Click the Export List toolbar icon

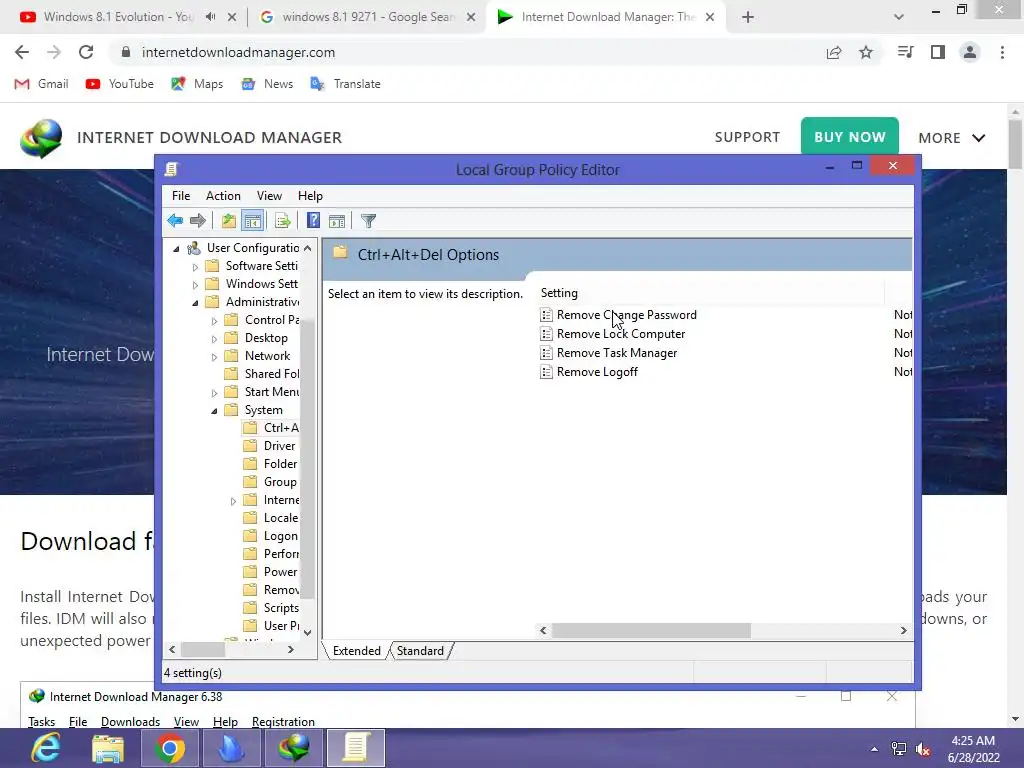click(283, 221)
